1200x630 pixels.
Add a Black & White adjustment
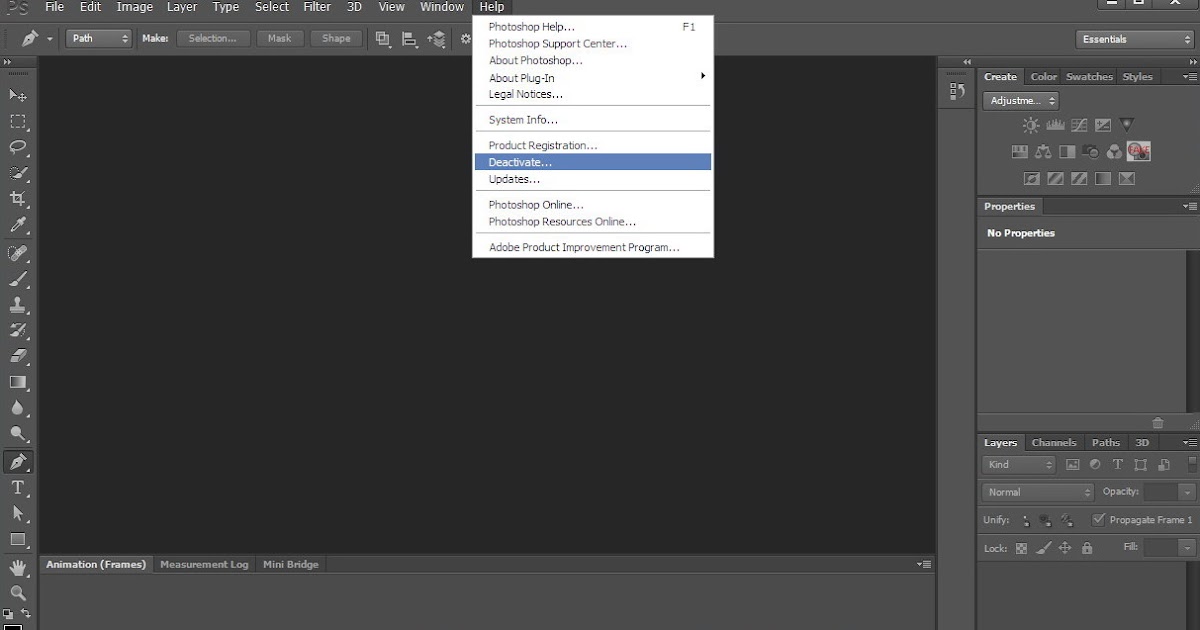click(x=1067, y=152)
